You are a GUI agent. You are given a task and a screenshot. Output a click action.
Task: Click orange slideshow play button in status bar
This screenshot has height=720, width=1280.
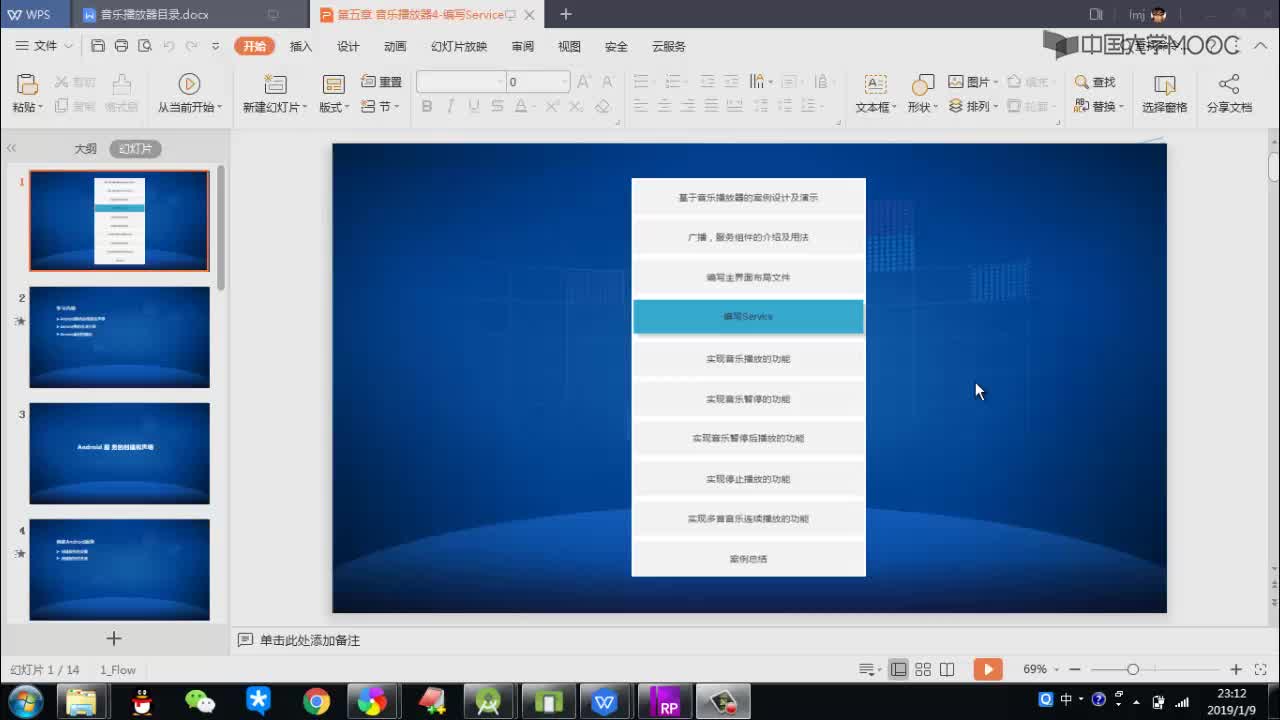(x=988, y=669)
